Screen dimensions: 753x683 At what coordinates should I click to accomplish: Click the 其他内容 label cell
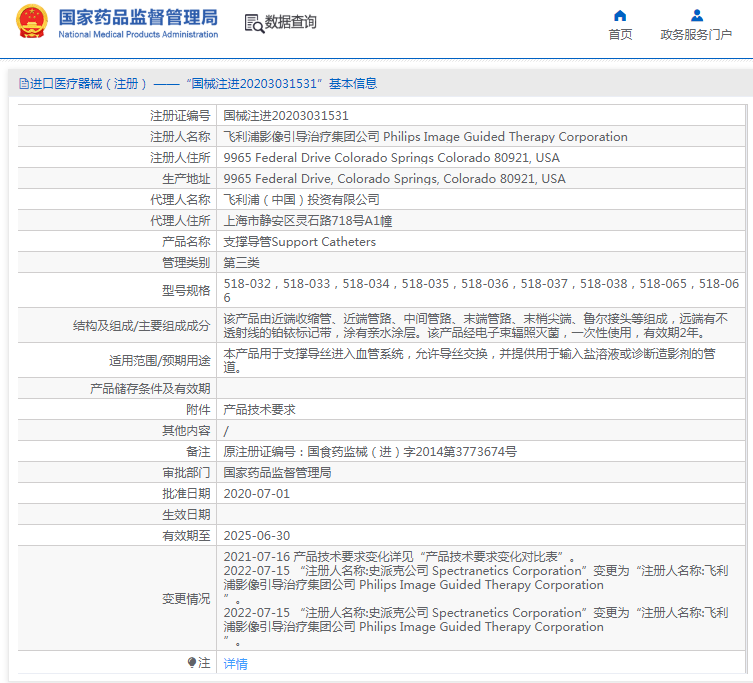pyautogui.click(x=117, y=431)
